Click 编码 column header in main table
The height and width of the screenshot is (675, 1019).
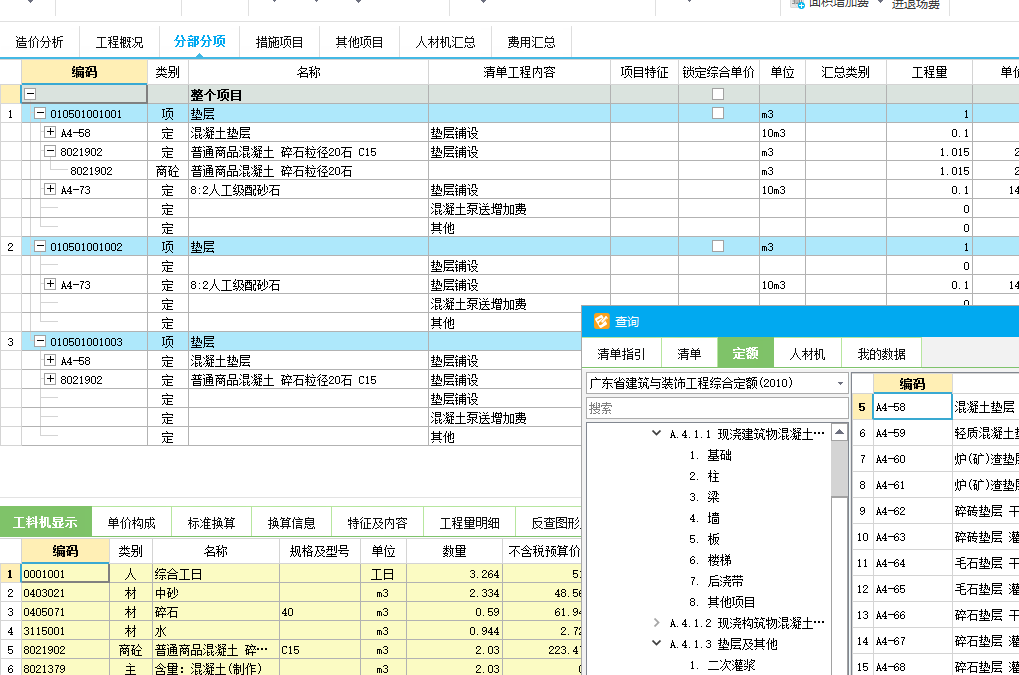click(84, 72)
